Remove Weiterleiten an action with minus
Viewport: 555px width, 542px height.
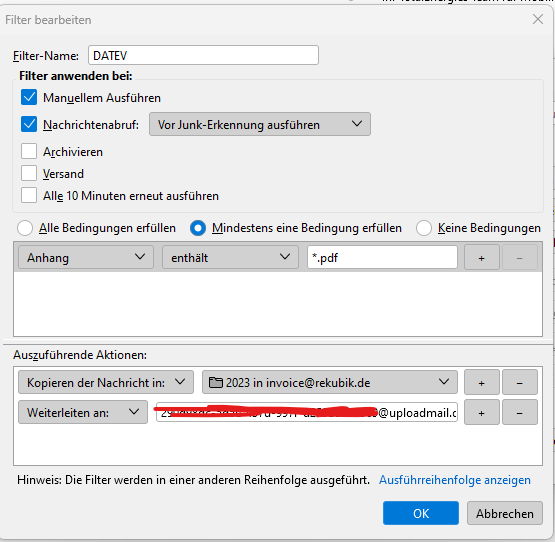click(520, 412)
